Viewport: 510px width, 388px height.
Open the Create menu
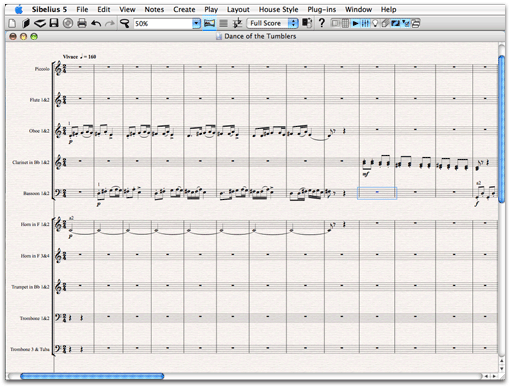pos(184,9)
